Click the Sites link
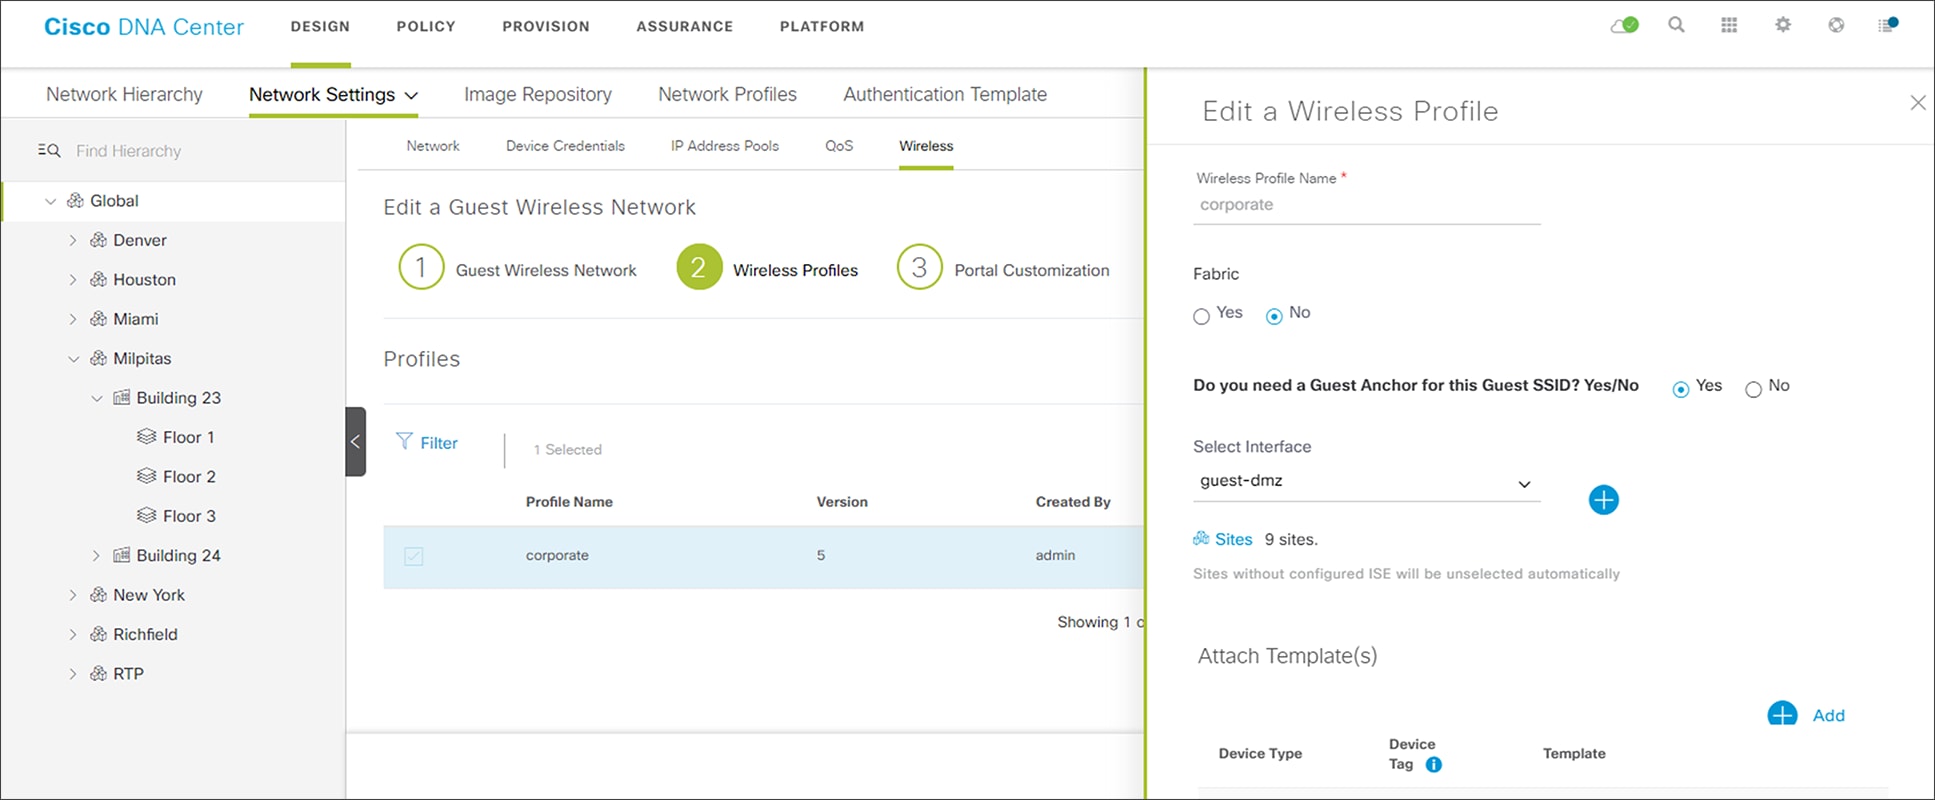This screenshot has width=1935, height=800. pyautogui.click(x=1234, y=539)
